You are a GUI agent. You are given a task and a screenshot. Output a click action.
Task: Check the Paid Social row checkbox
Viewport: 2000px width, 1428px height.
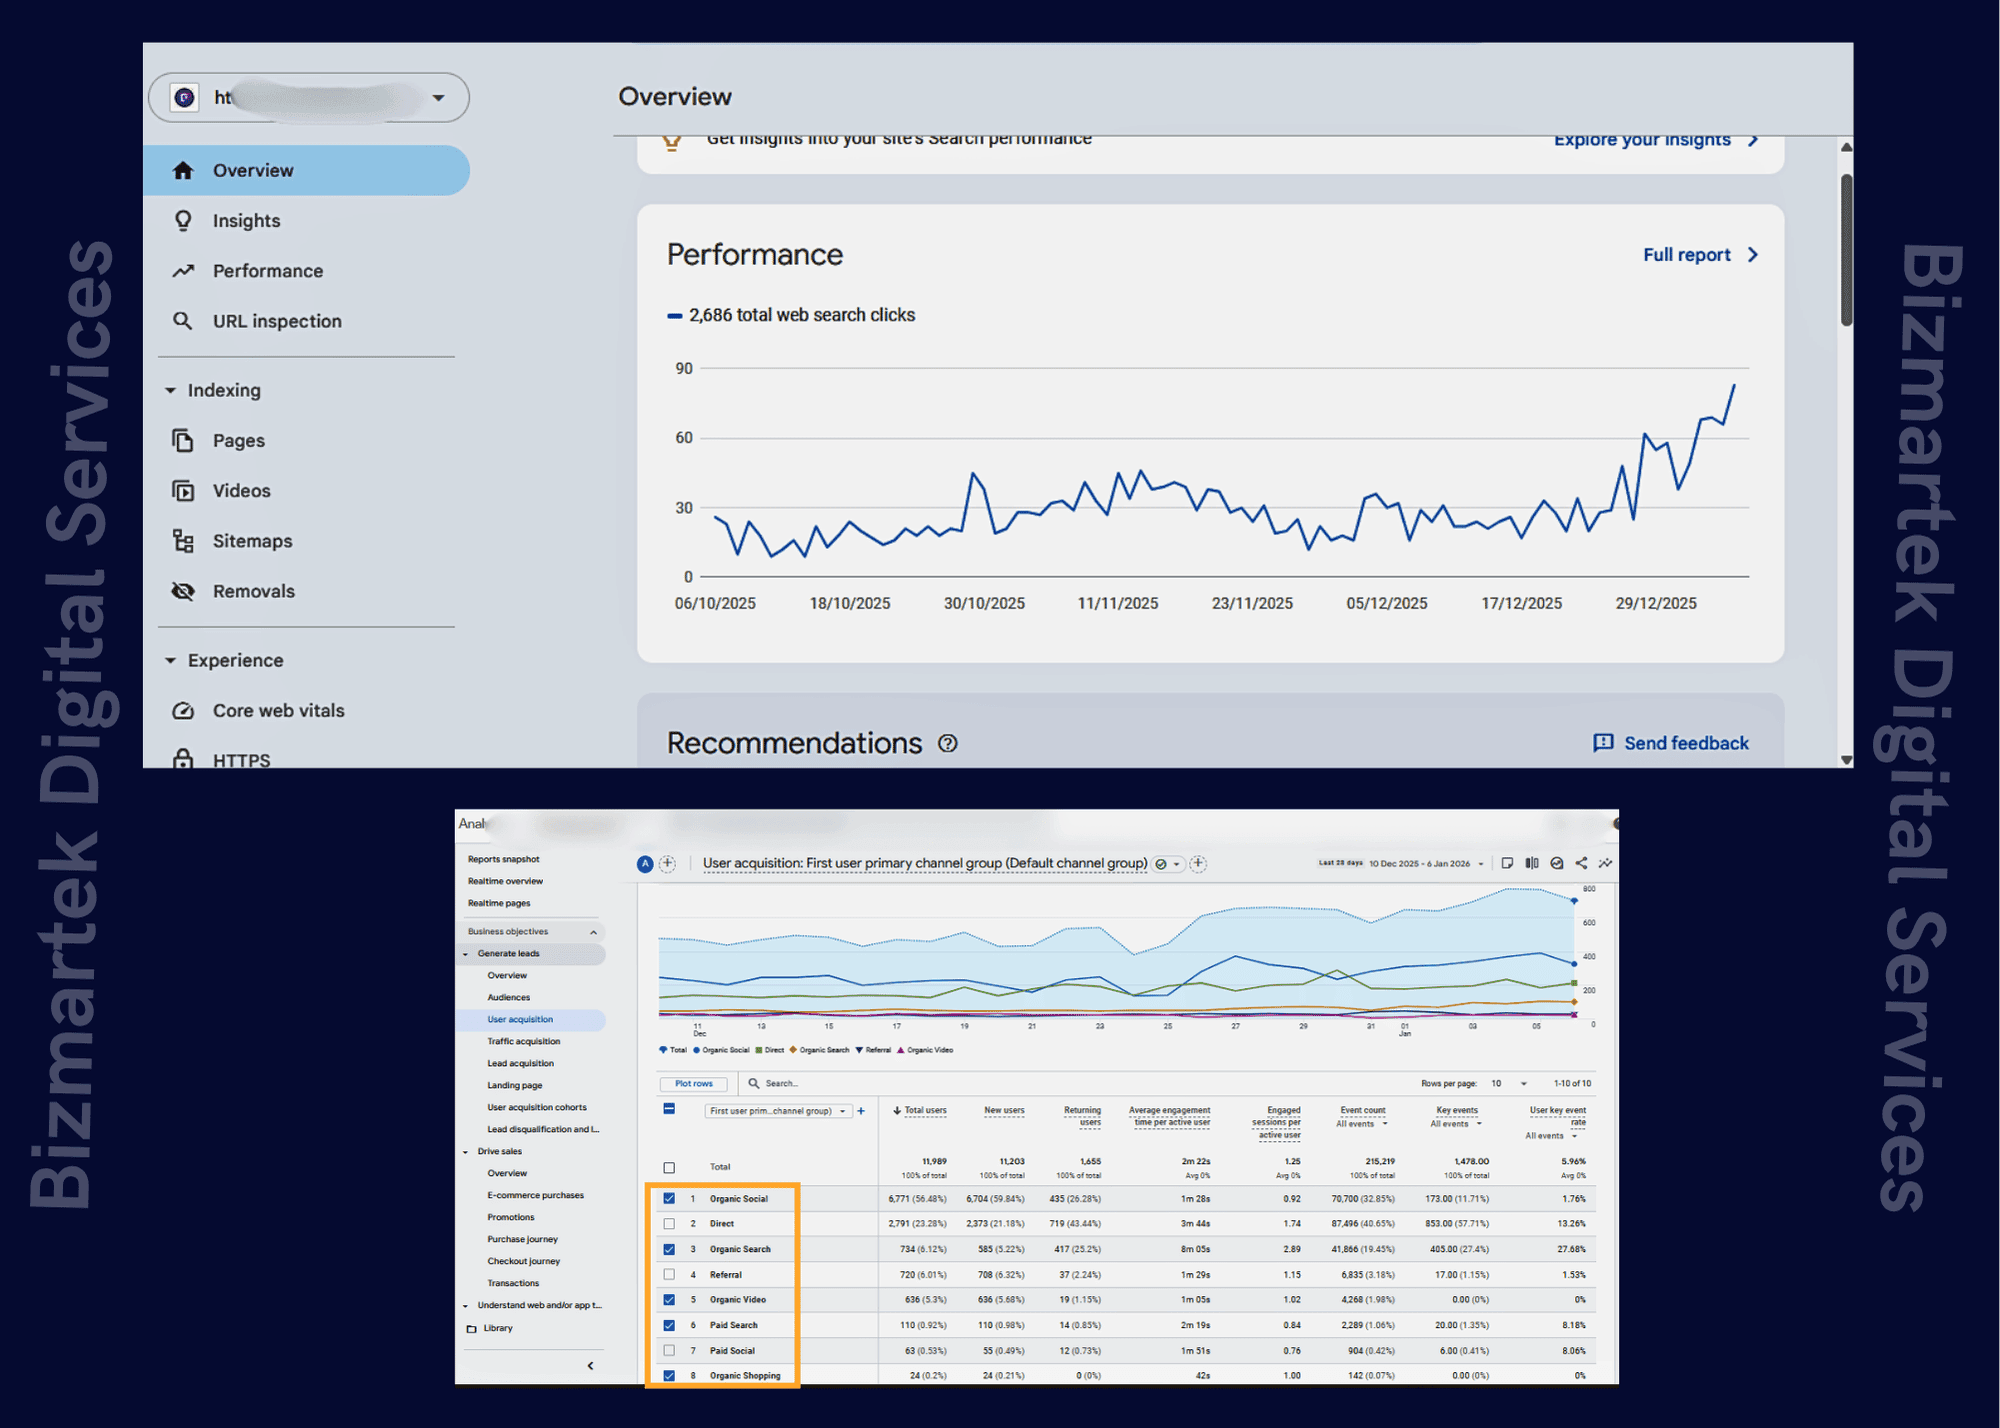(x=669, y=1350)
